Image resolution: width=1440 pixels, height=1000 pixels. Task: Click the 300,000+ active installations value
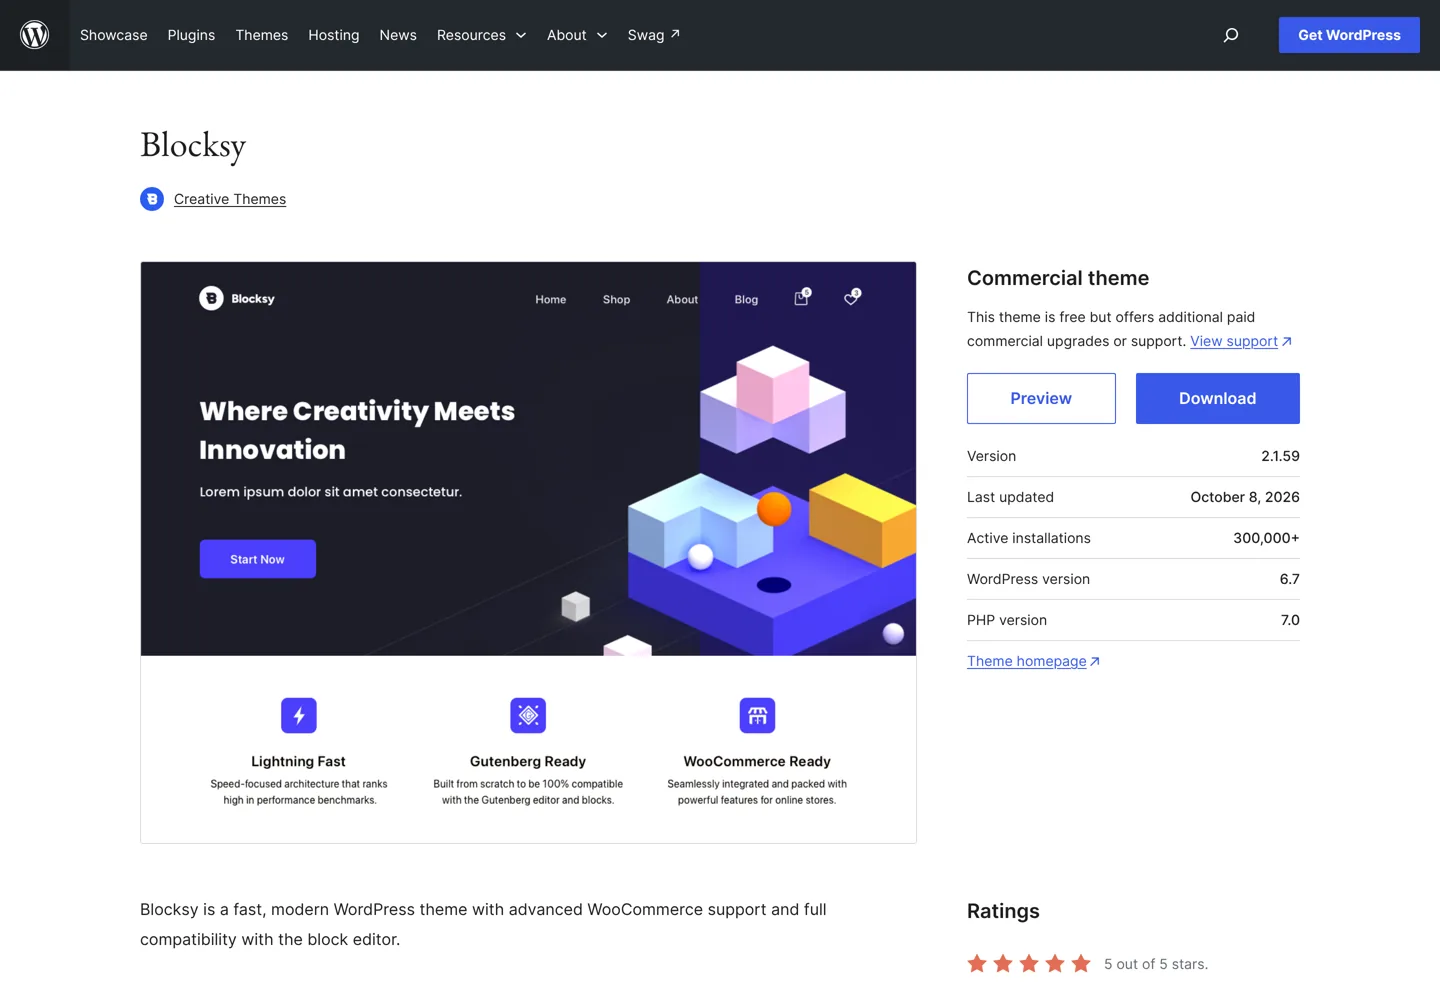(x=1266, y=538)
